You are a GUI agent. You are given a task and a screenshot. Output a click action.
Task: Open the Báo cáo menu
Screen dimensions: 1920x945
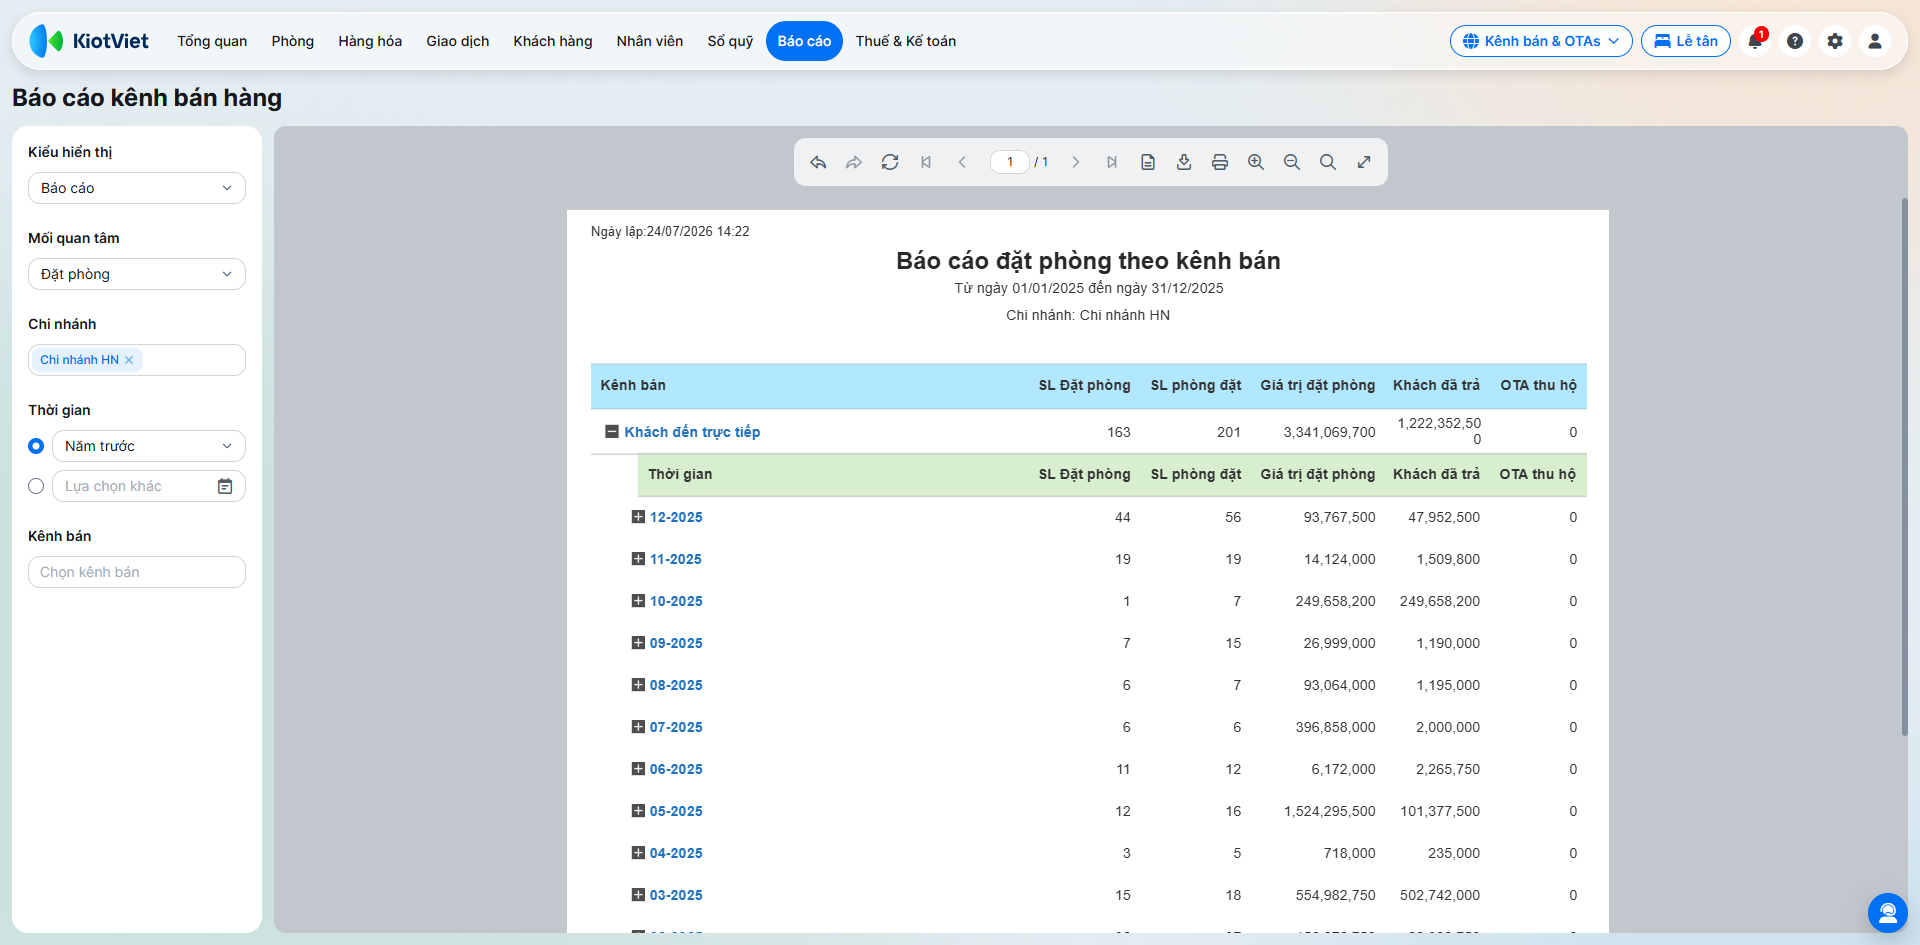pyautogui.click(x=804, y=41)
